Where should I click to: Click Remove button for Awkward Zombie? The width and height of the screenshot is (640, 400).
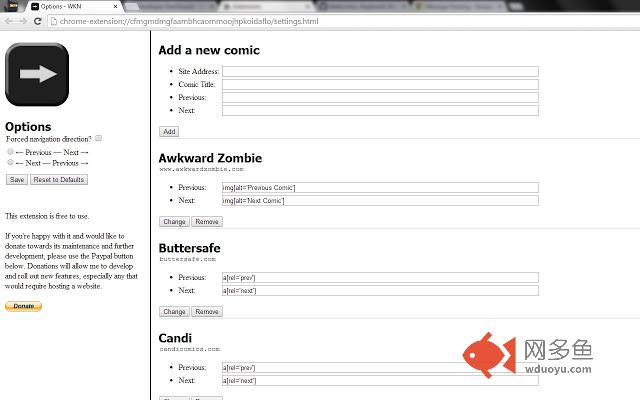click(x=207, y=222)
